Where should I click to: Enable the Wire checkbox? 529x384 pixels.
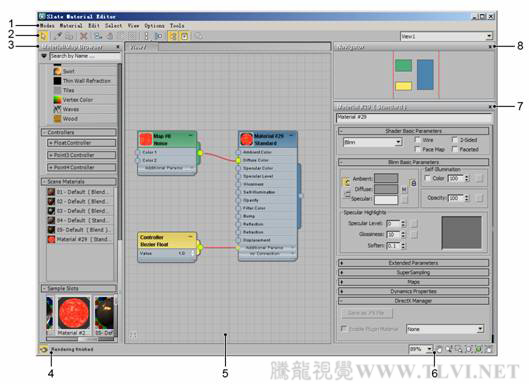pyautogui.click(x=418, y=139)
